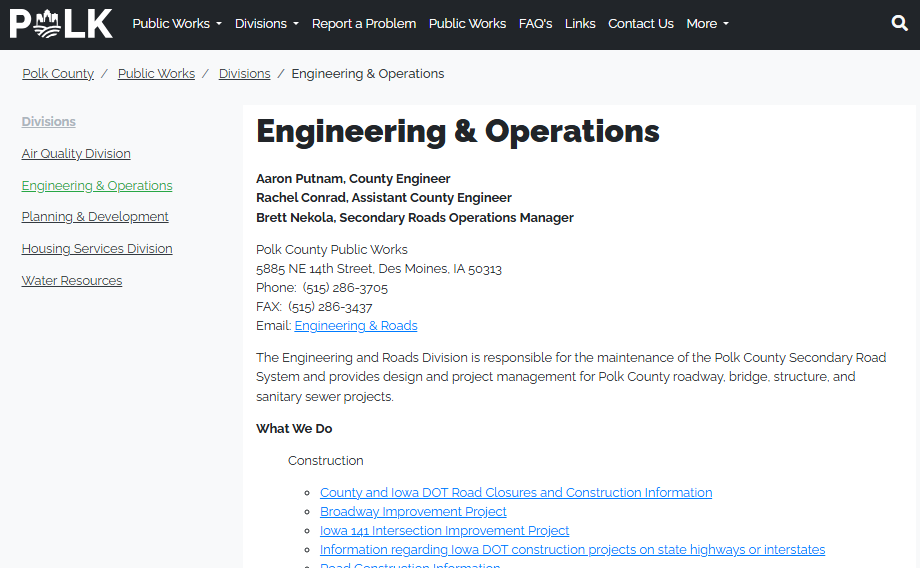Navigate to Public Works breadcrumb
This screenshot has width=920, height=568.
pos(156,74)
